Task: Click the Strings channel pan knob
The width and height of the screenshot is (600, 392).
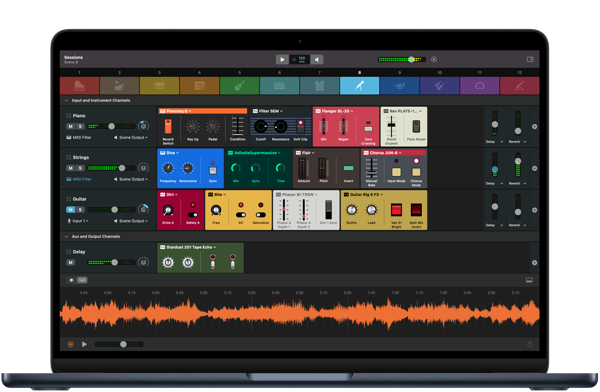Action: (x=143, y=167)
